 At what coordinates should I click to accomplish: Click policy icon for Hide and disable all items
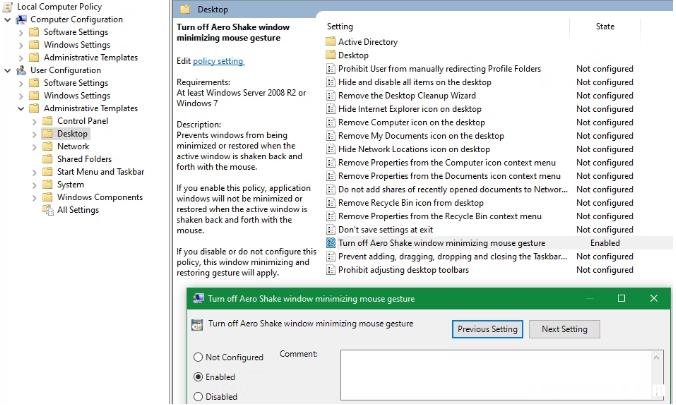(331, 82)
